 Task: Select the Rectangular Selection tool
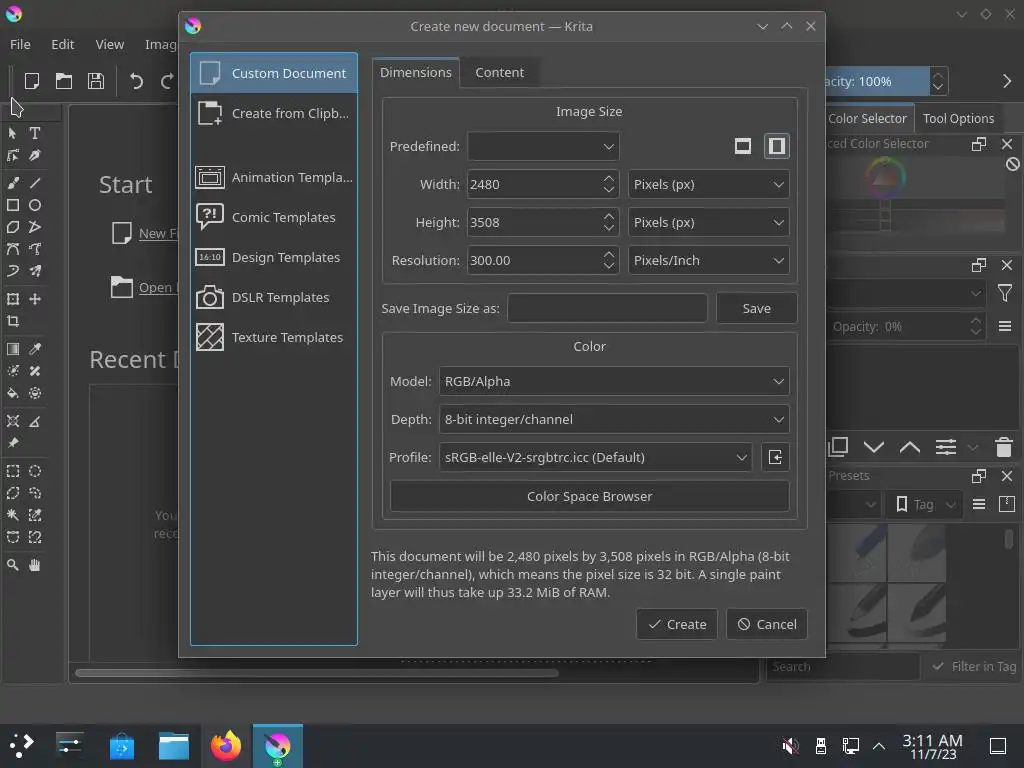pyautogui.click(x=12, y=471)
